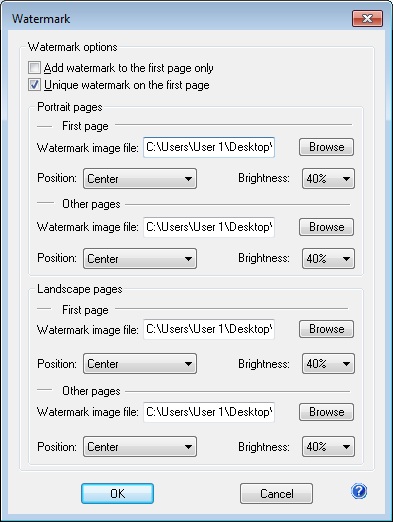Image resolution: width=393 pixels, height=522 pixels.
Task: Browse for Portrait first page watermark image
Action: coord(326,147)
